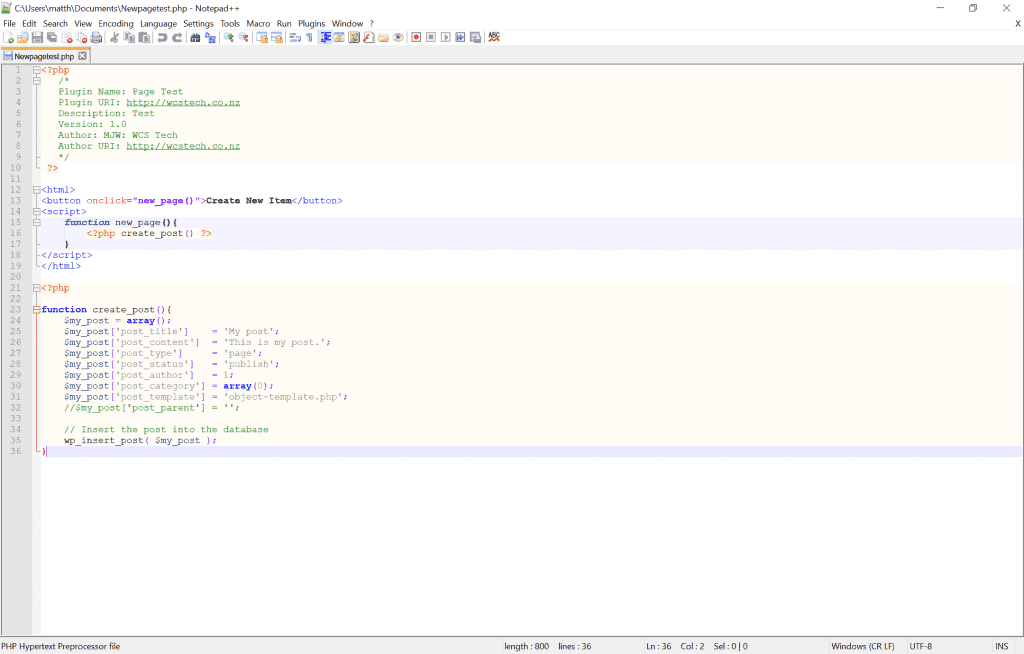Open the Encoding menu
1024x654 pixels.
116,24
